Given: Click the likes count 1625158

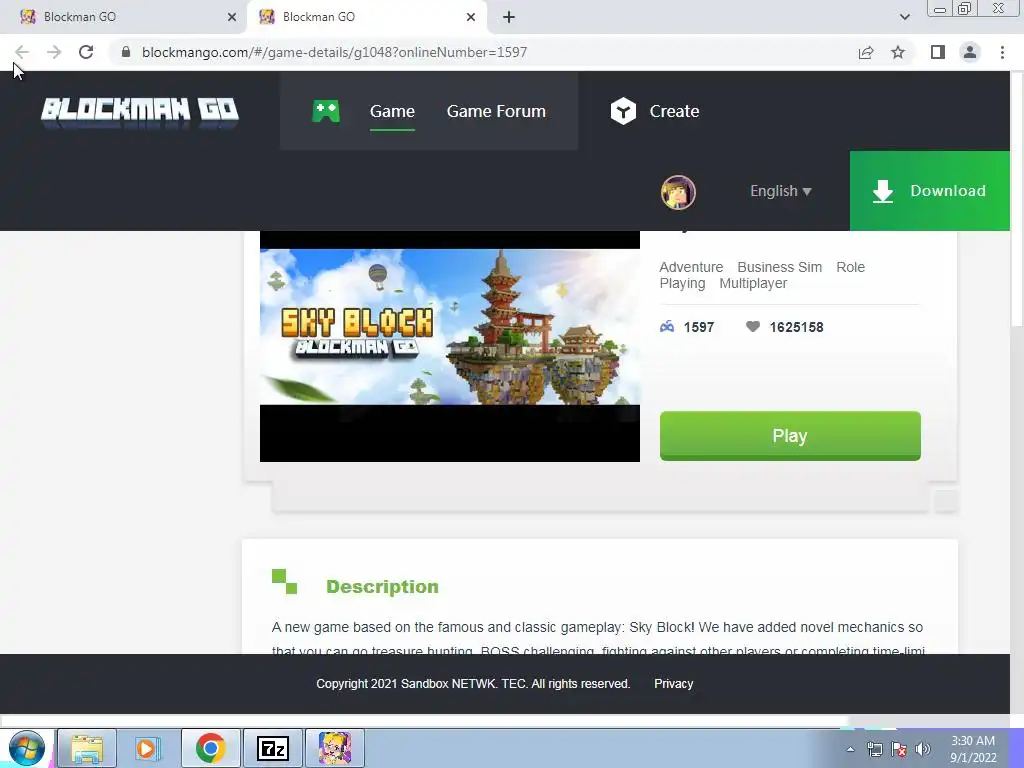Looking at the screenshot, I should (796, 327).
